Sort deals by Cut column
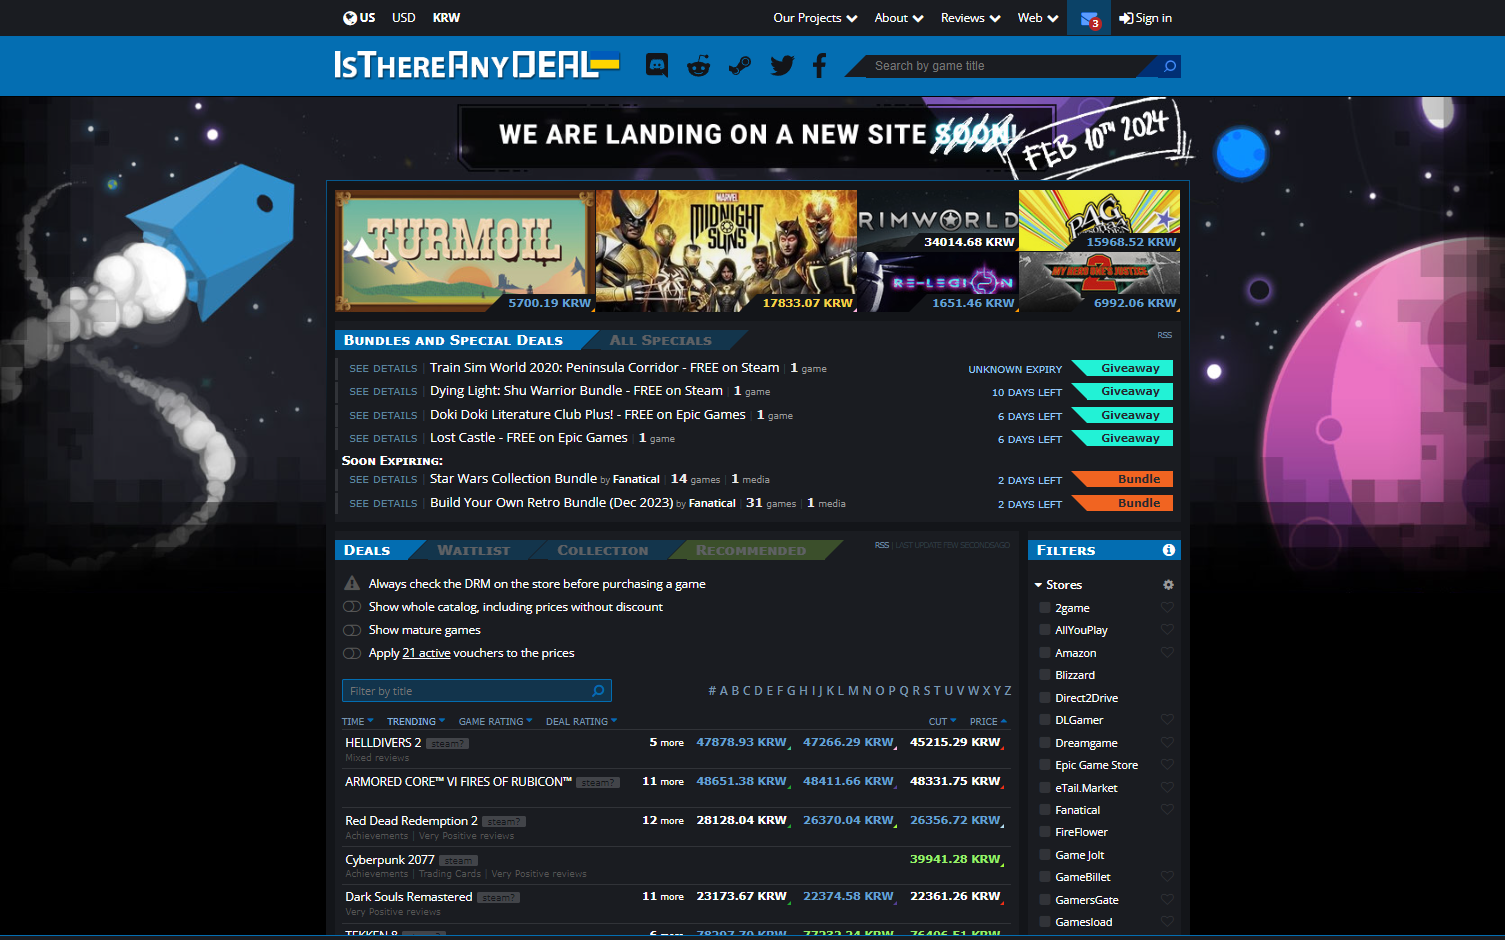Viewport: 1505px width, 940px height. point(942,721)
